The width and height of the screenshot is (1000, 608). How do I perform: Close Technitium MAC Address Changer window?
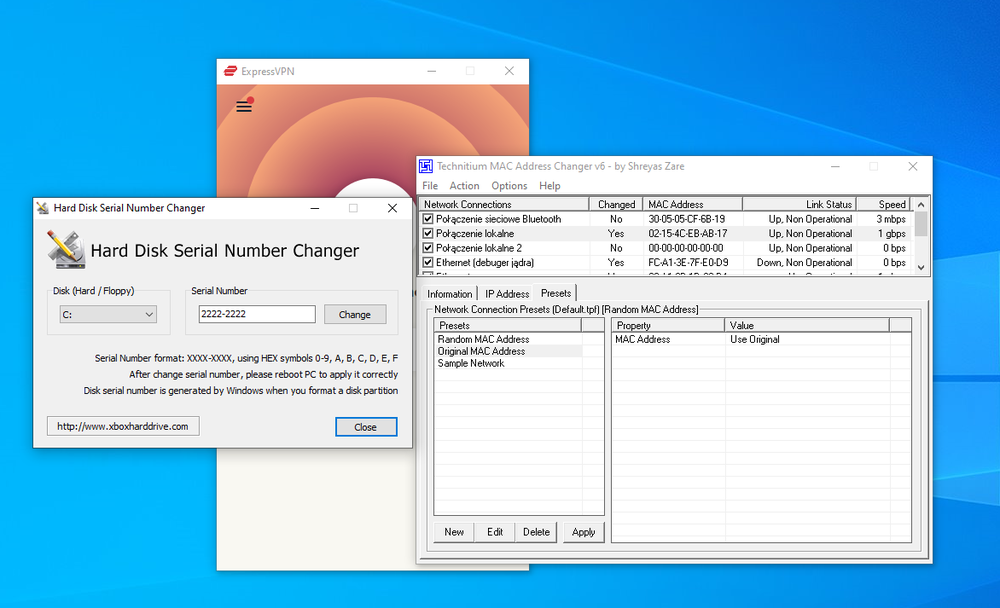click(x=913, y=166)
